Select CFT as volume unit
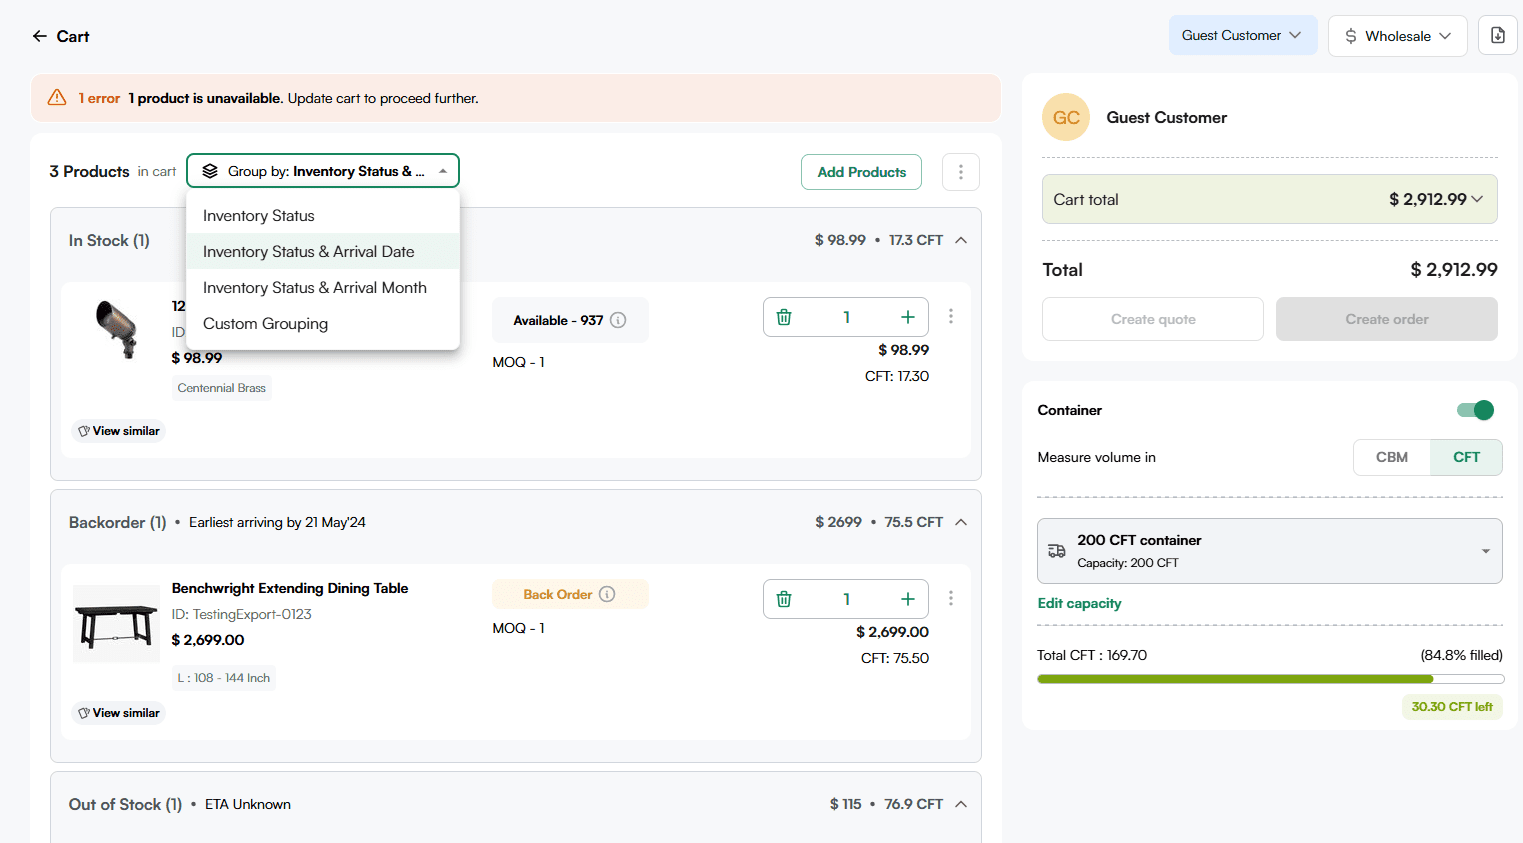 [x=1466, y=457]
